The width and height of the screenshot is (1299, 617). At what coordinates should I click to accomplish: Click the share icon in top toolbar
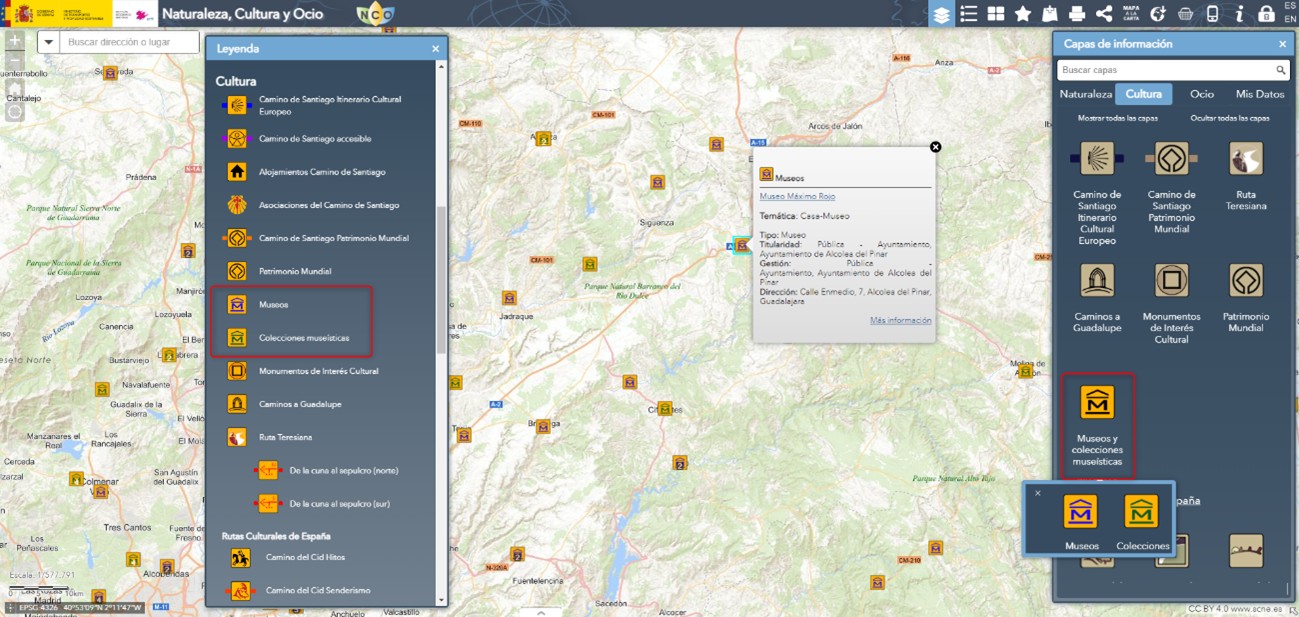pyautogui.click(x=1104, y=14)
